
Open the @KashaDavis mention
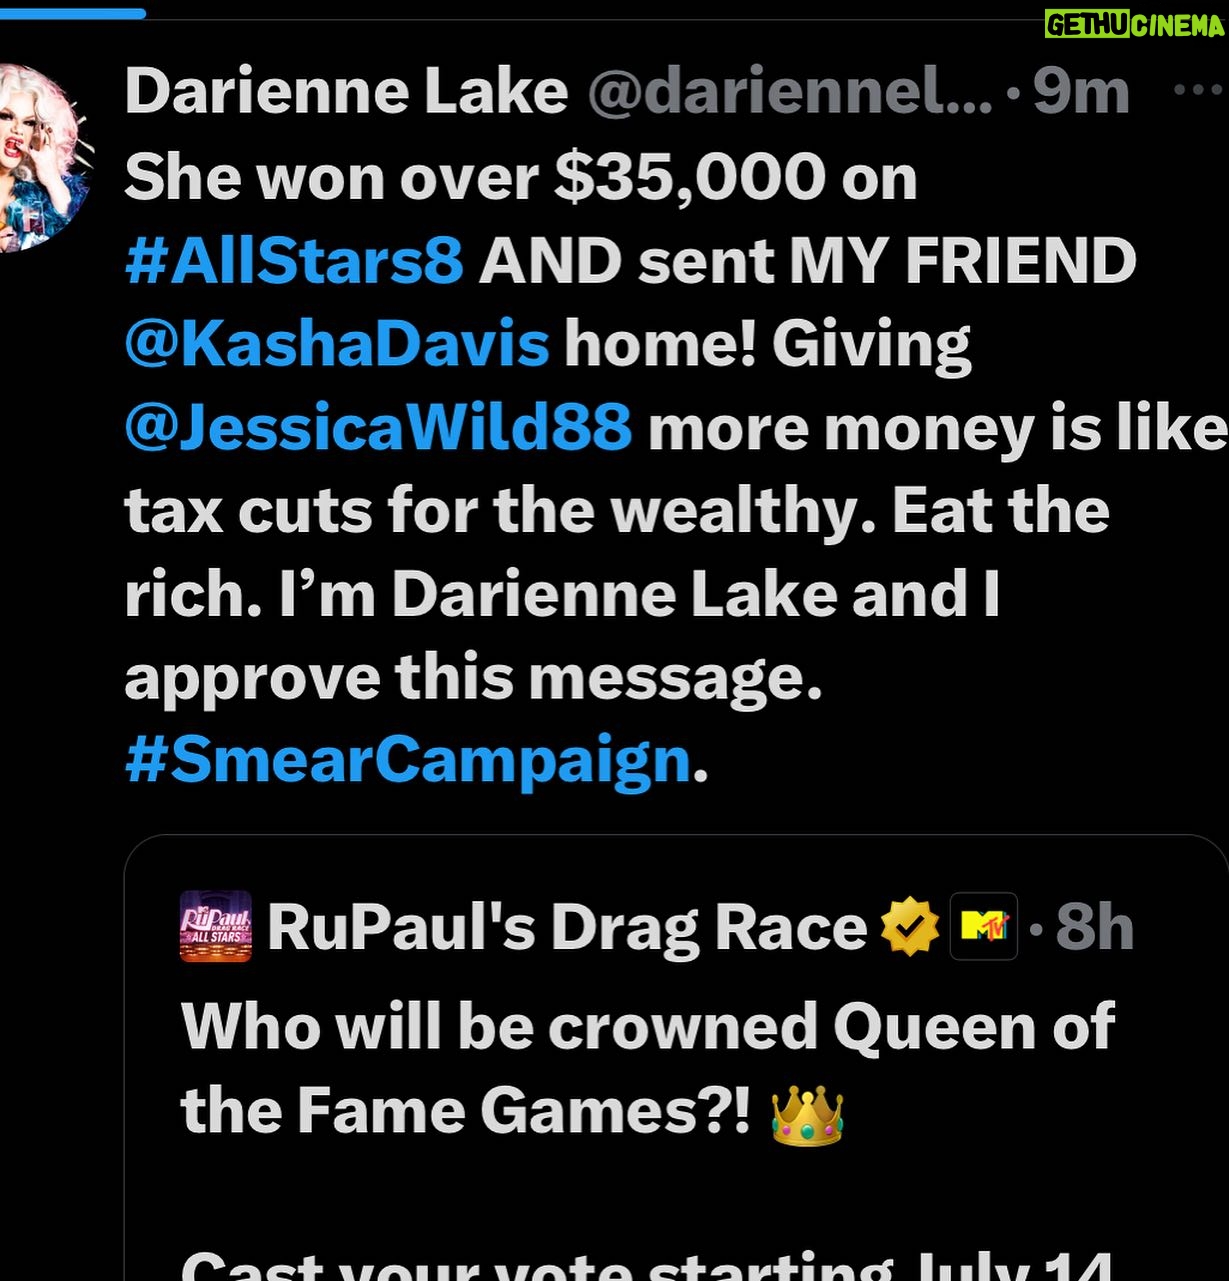(x=337, y=344)
